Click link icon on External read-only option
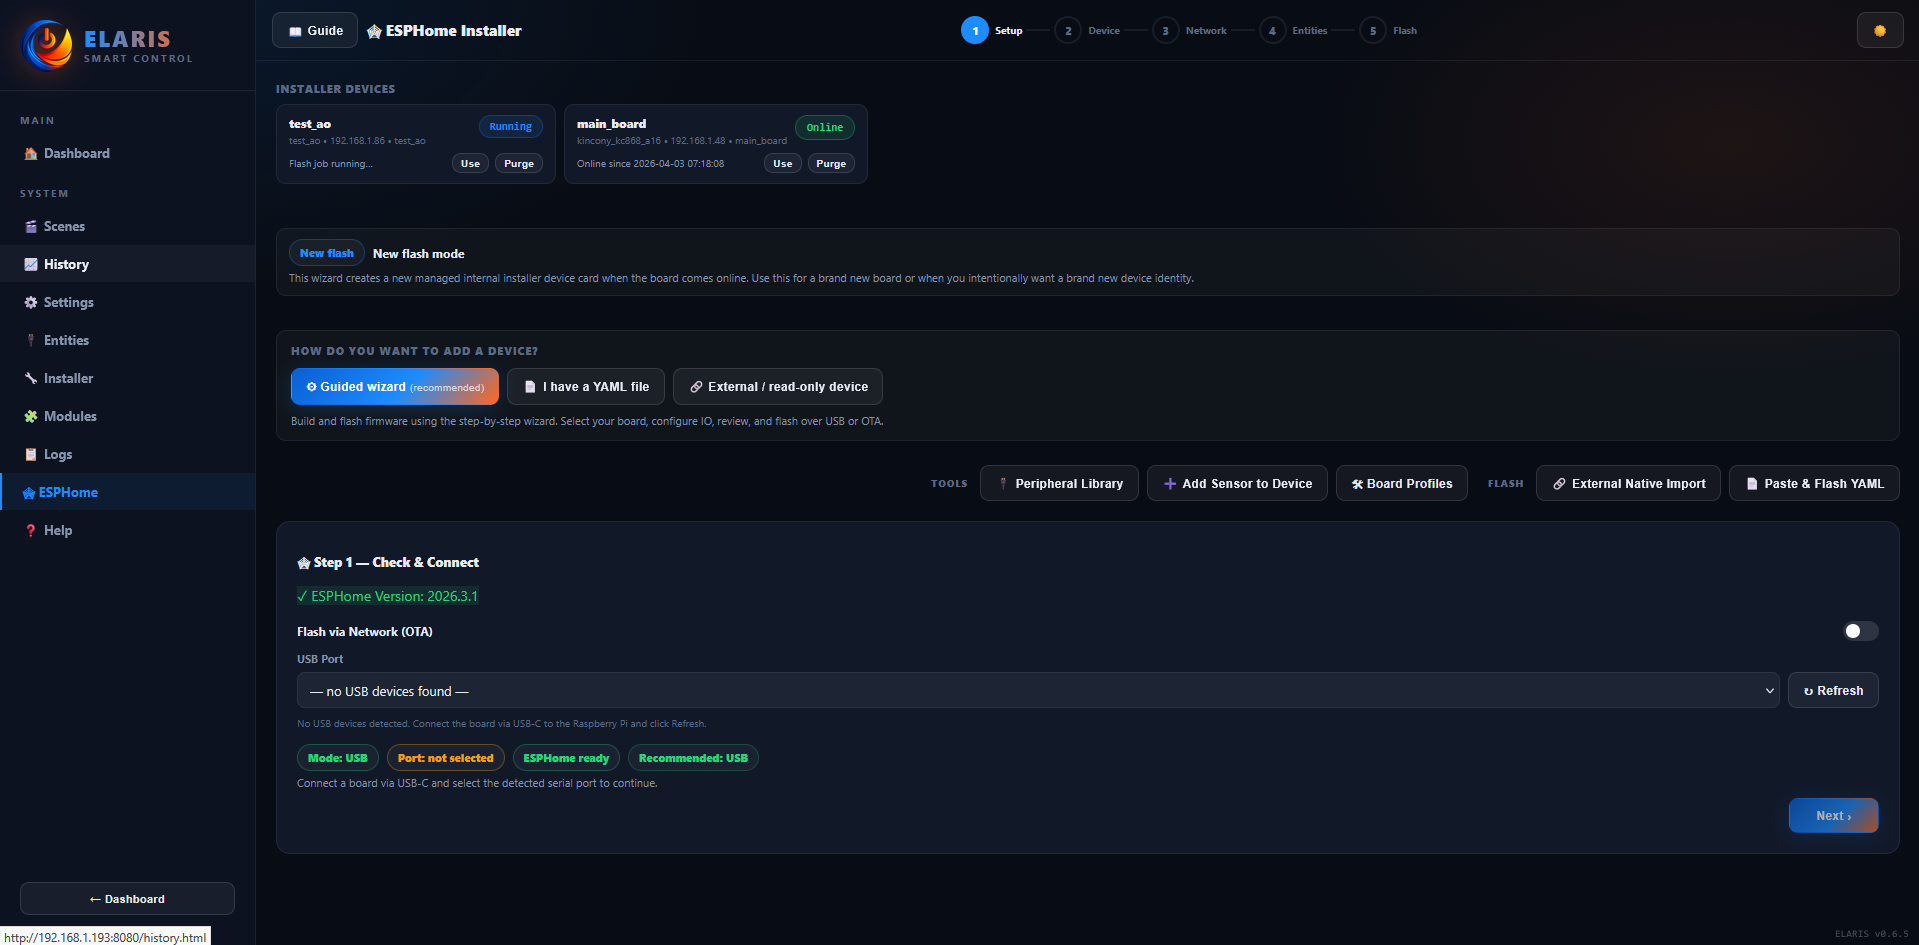1919x945 pixels. coord(696,387)
